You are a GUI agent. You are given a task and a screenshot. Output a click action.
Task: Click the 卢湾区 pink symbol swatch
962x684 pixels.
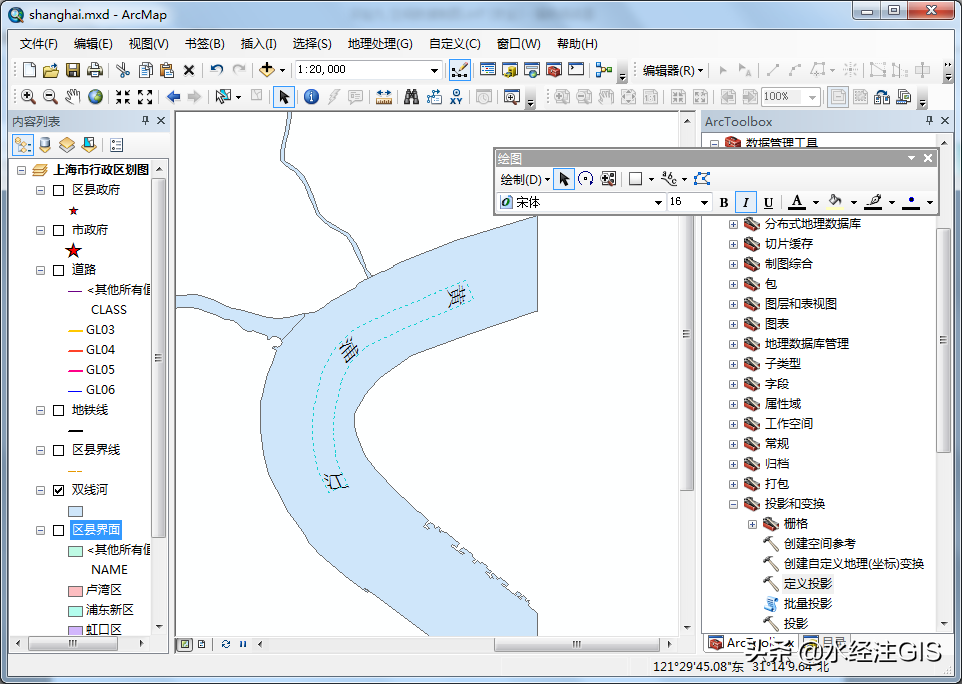[75, 591]
